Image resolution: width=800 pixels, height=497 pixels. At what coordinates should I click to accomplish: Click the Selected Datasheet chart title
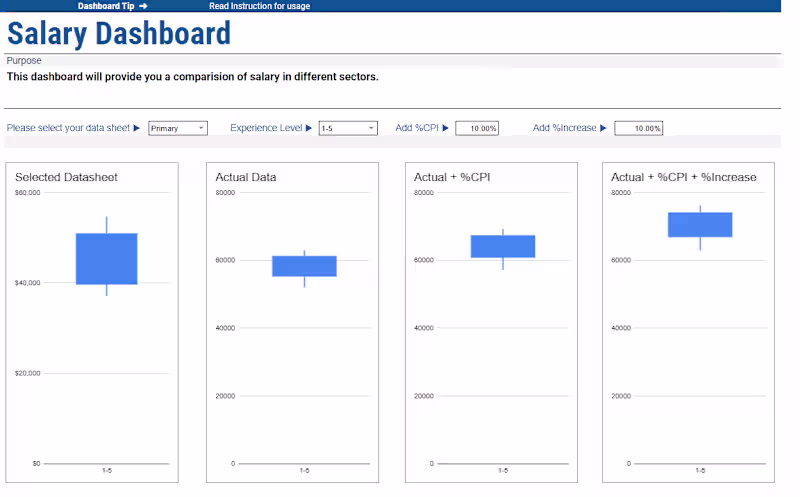[66, 177]
